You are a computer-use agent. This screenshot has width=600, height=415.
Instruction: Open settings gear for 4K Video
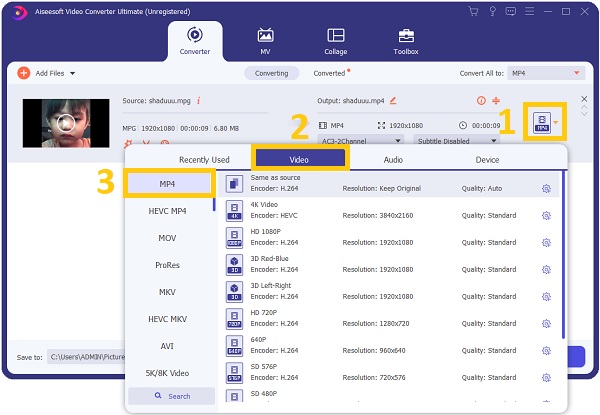tap(546, 216)
